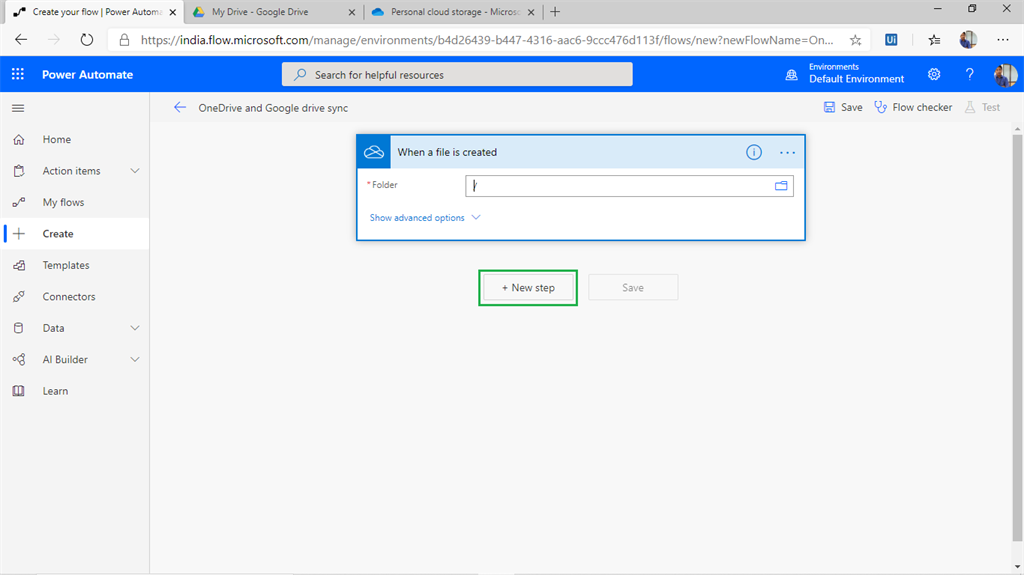Click the Home house icon in sidebar
This screenshot has width=1024, height=575.
pyautogui.click(x=19, y=139)
